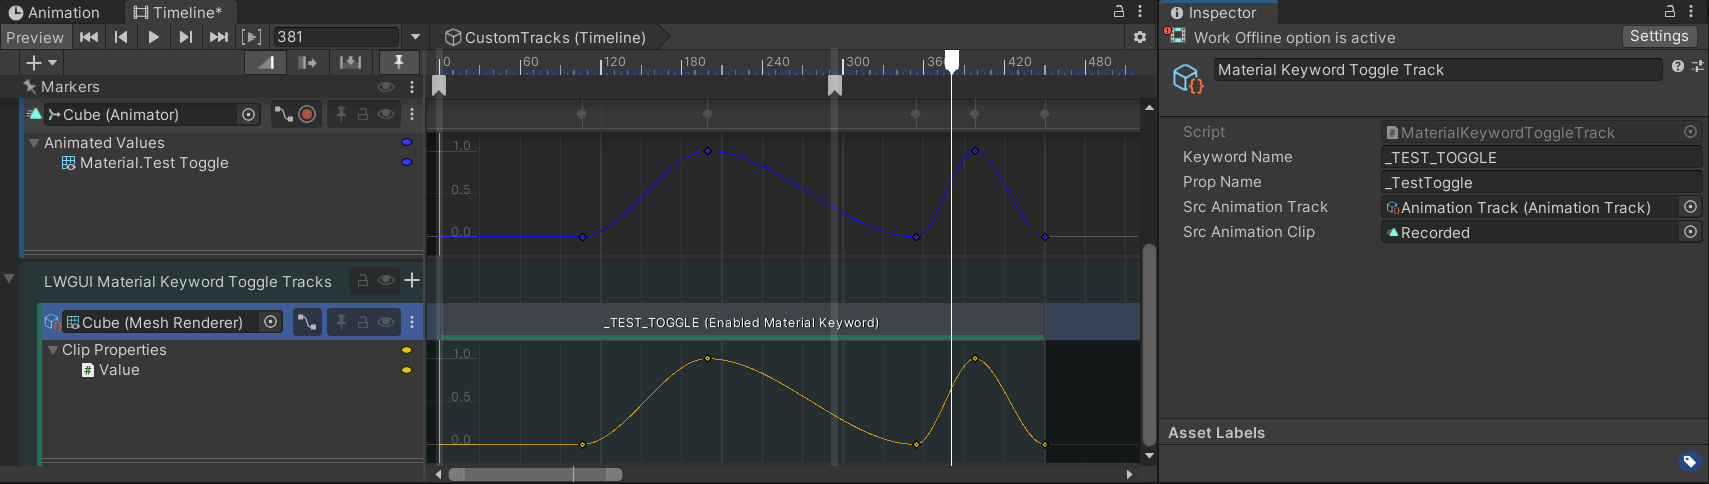Collapse the LWGUI Material Keyword Toggle Tracks group
Viewport: 1709px width, 484px height.
pos(9,279)
